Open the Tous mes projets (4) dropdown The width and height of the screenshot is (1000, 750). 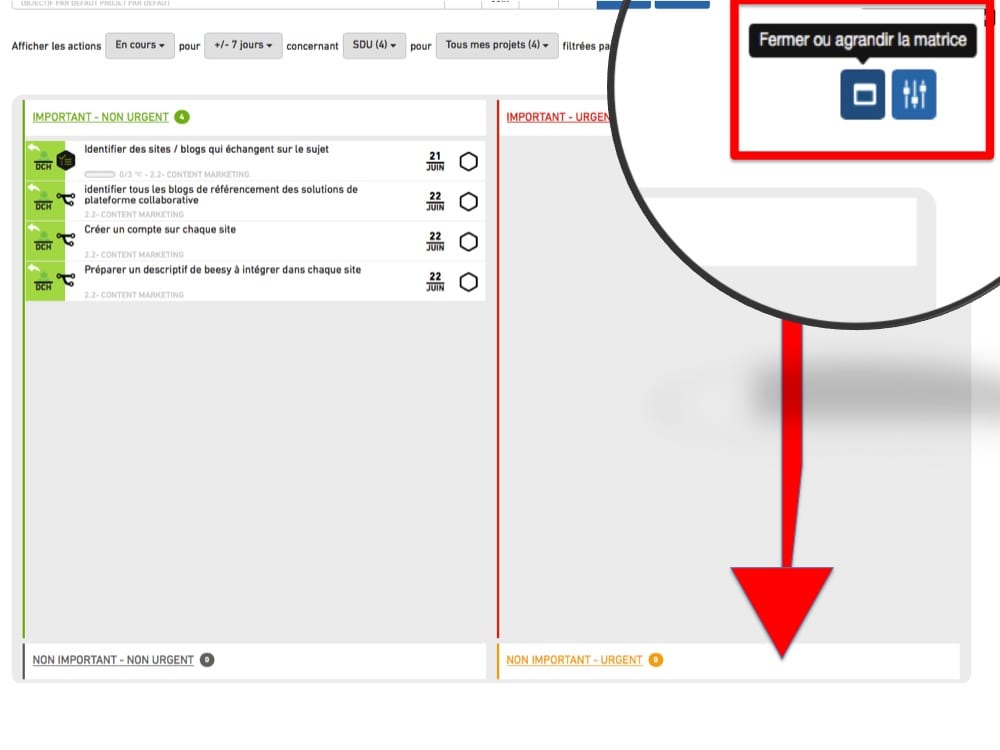pos(497,45)
